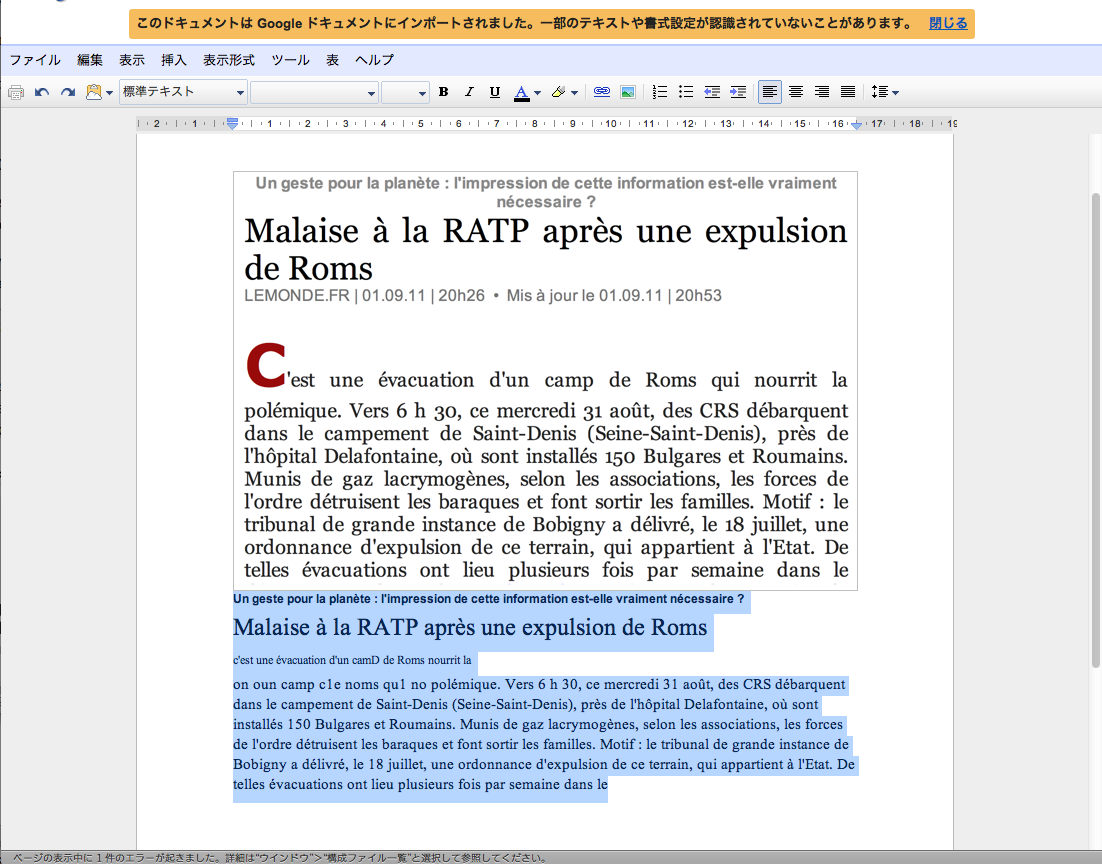This screenshot has width=1102, height=864.
Task: Open the 標準テキスト style dropdown
Action: (183, 92)
